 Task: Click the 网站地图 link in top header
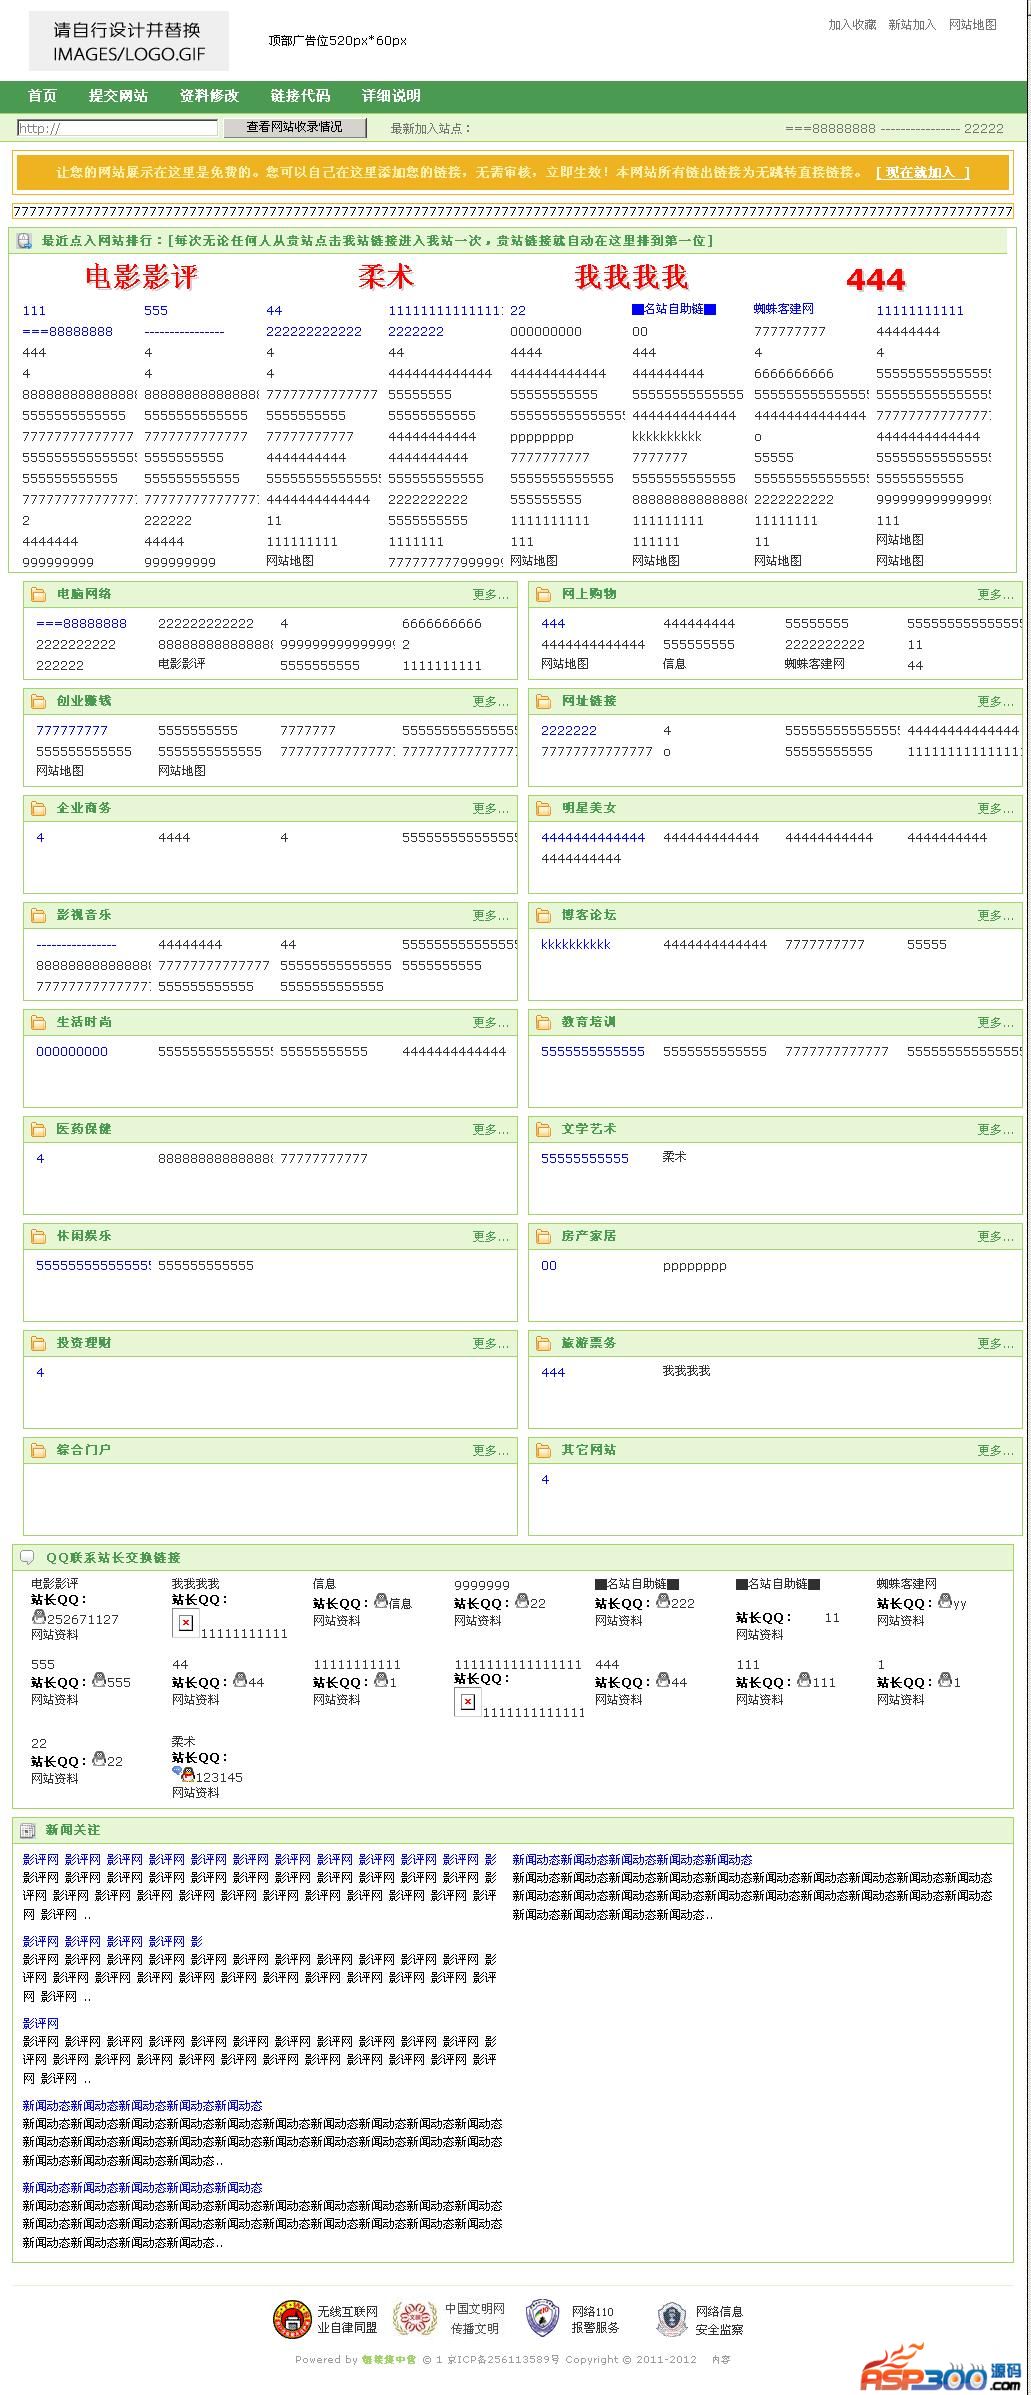click(x=972, y=25)
